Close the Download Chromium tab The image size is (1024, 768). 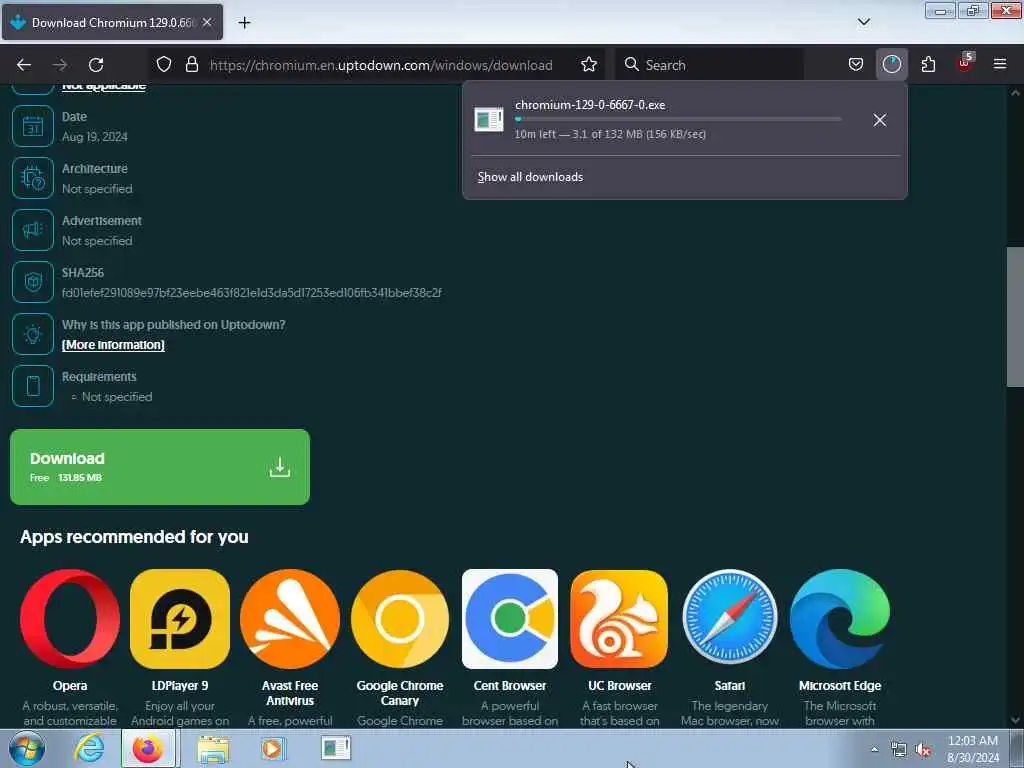pyautogui.click(x=207, y=22)
